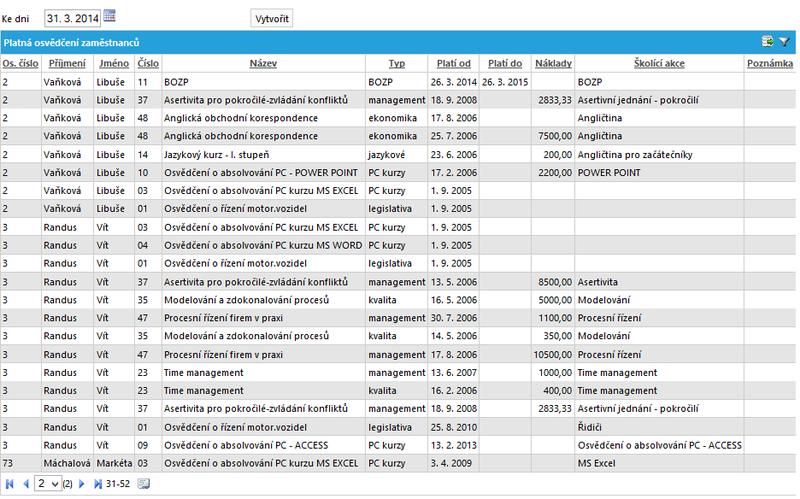The image size is (800, 499).
Task: Sort by Číslo column header
Action: 148,63
